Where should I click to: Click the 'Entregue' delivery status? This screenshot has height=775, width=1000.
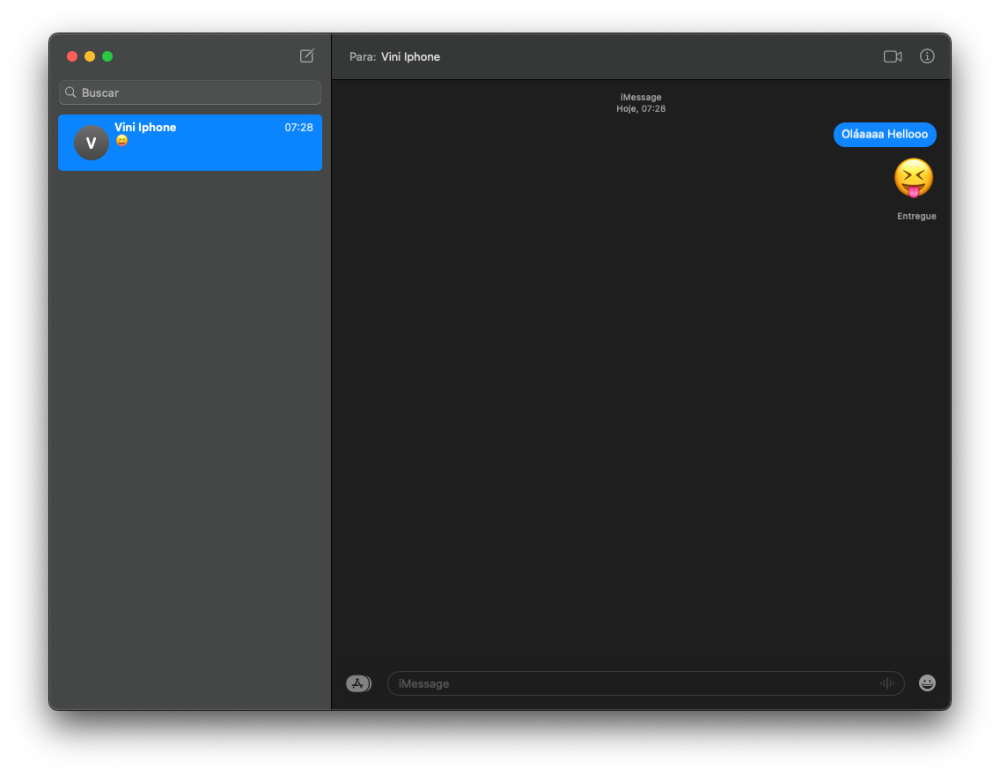click(x=916, y=216)
